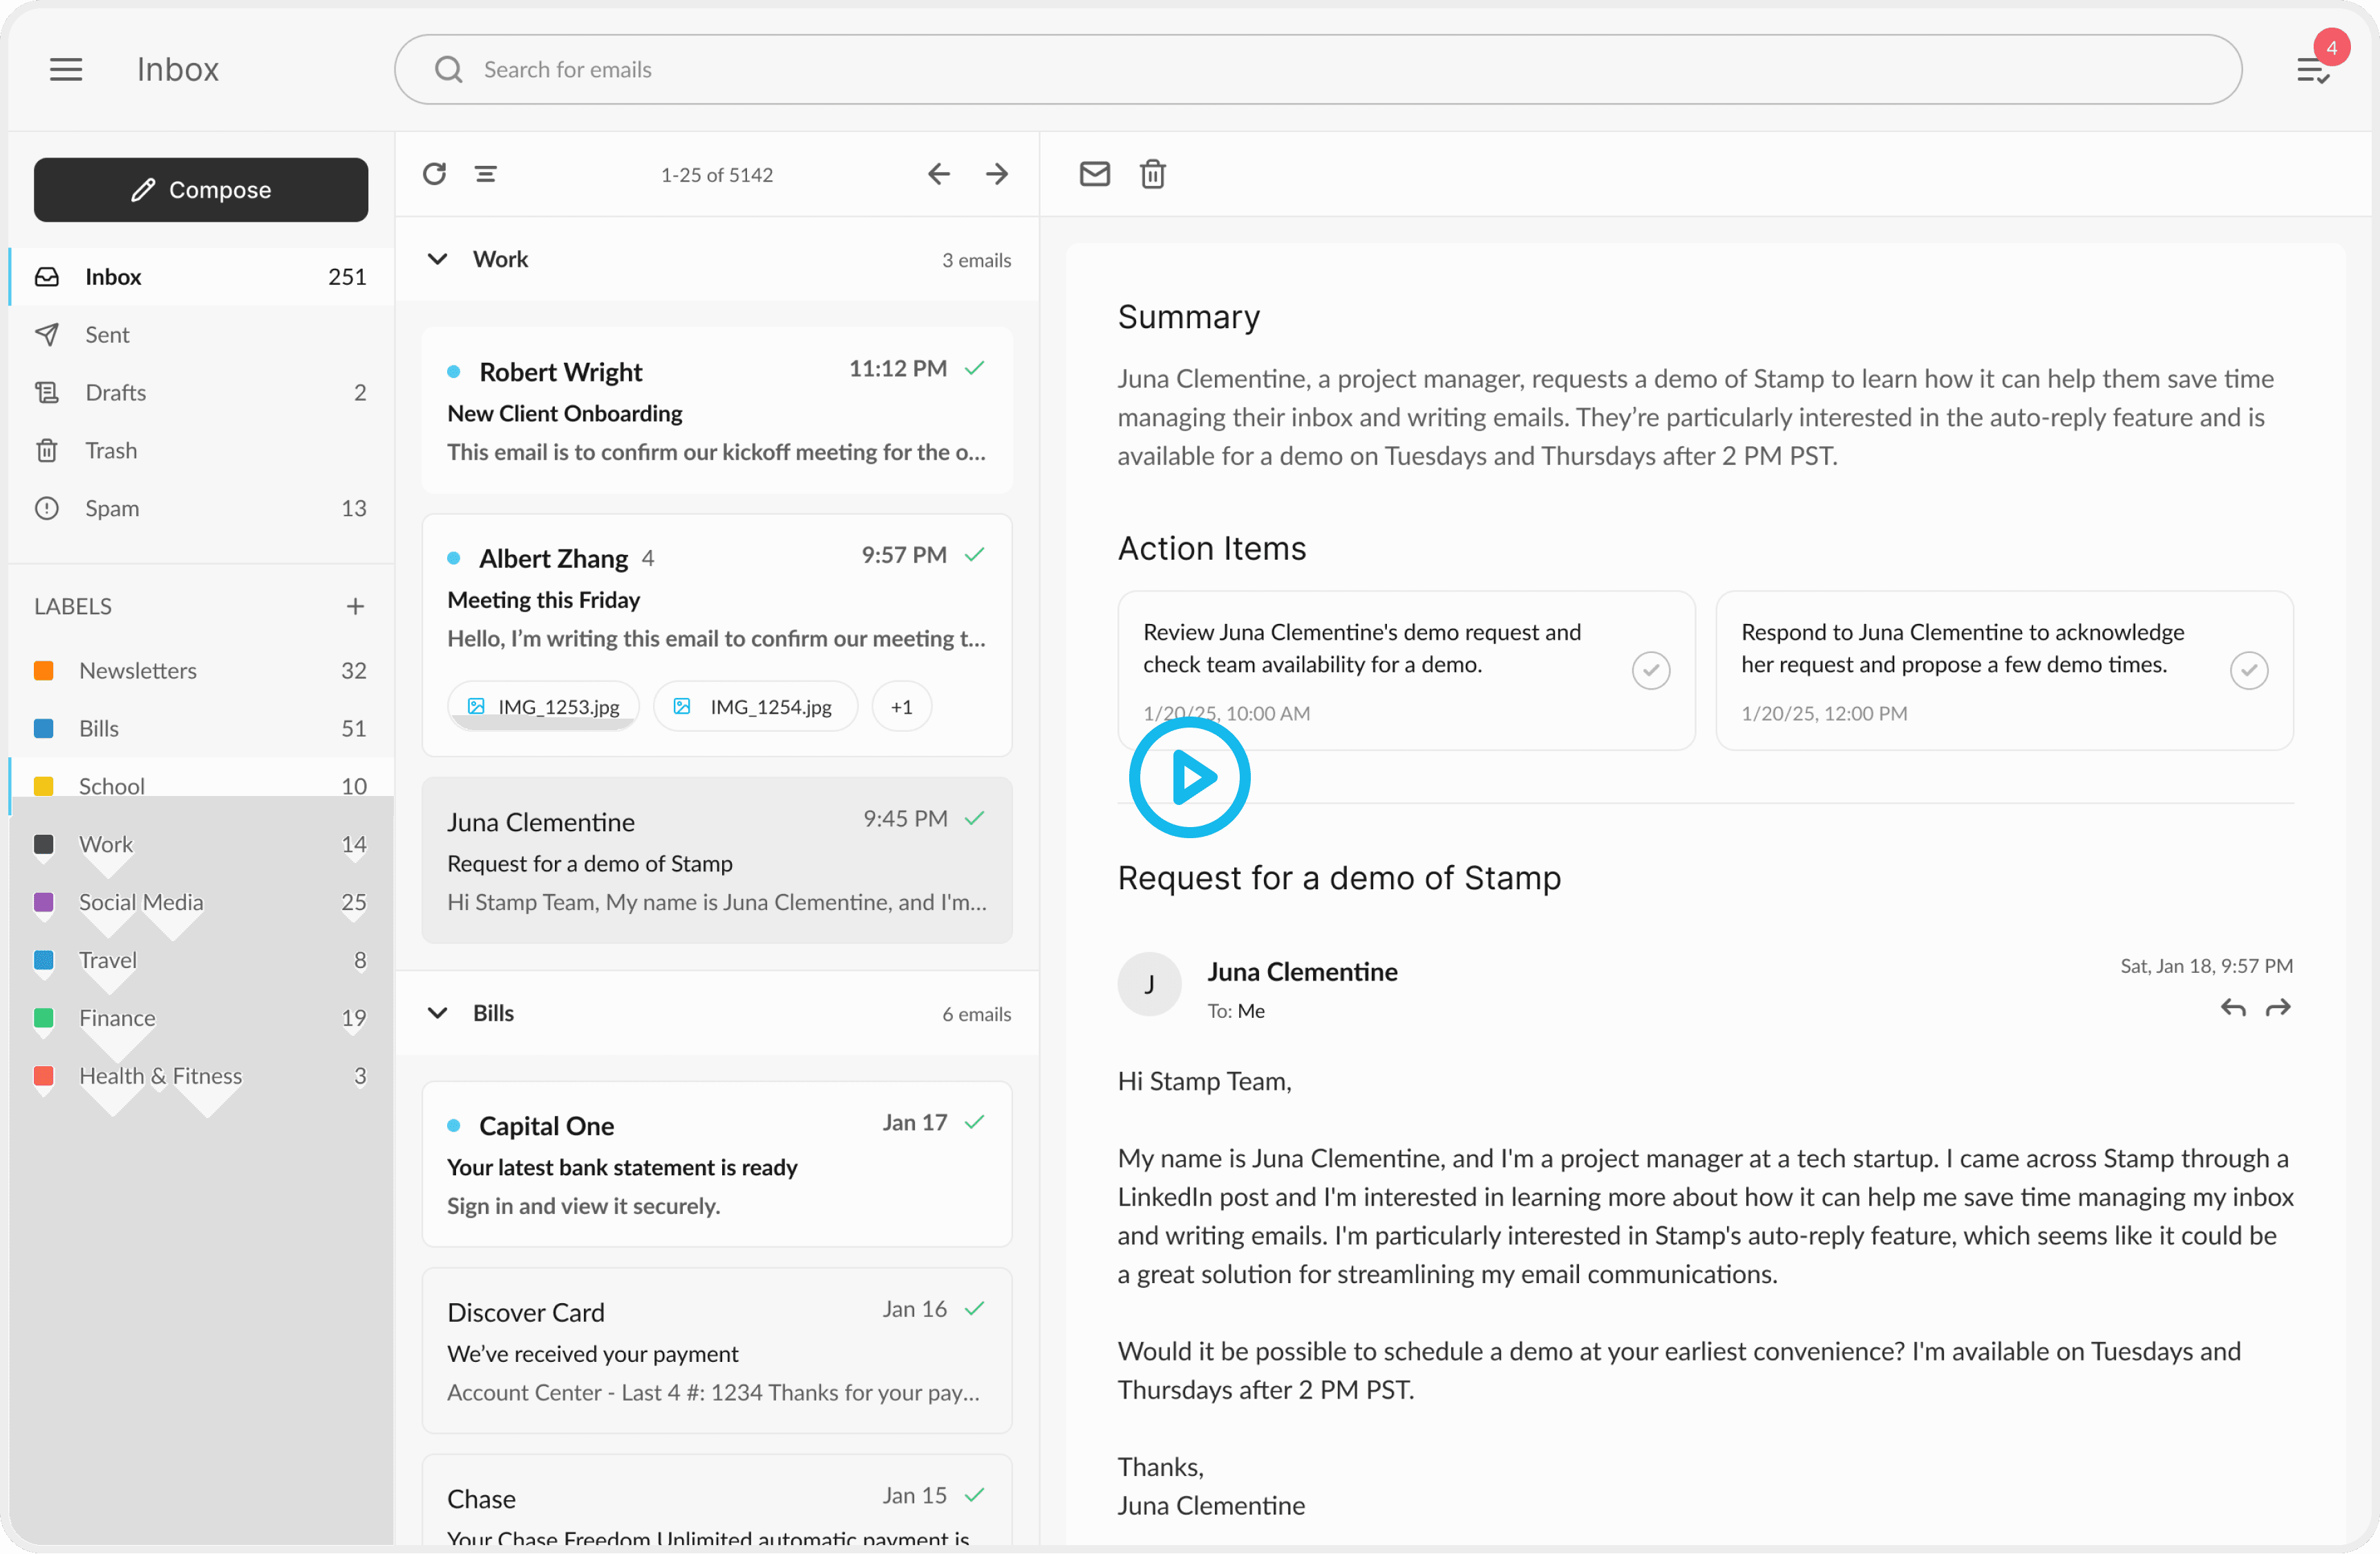Click the Compose button

[201, 190]
